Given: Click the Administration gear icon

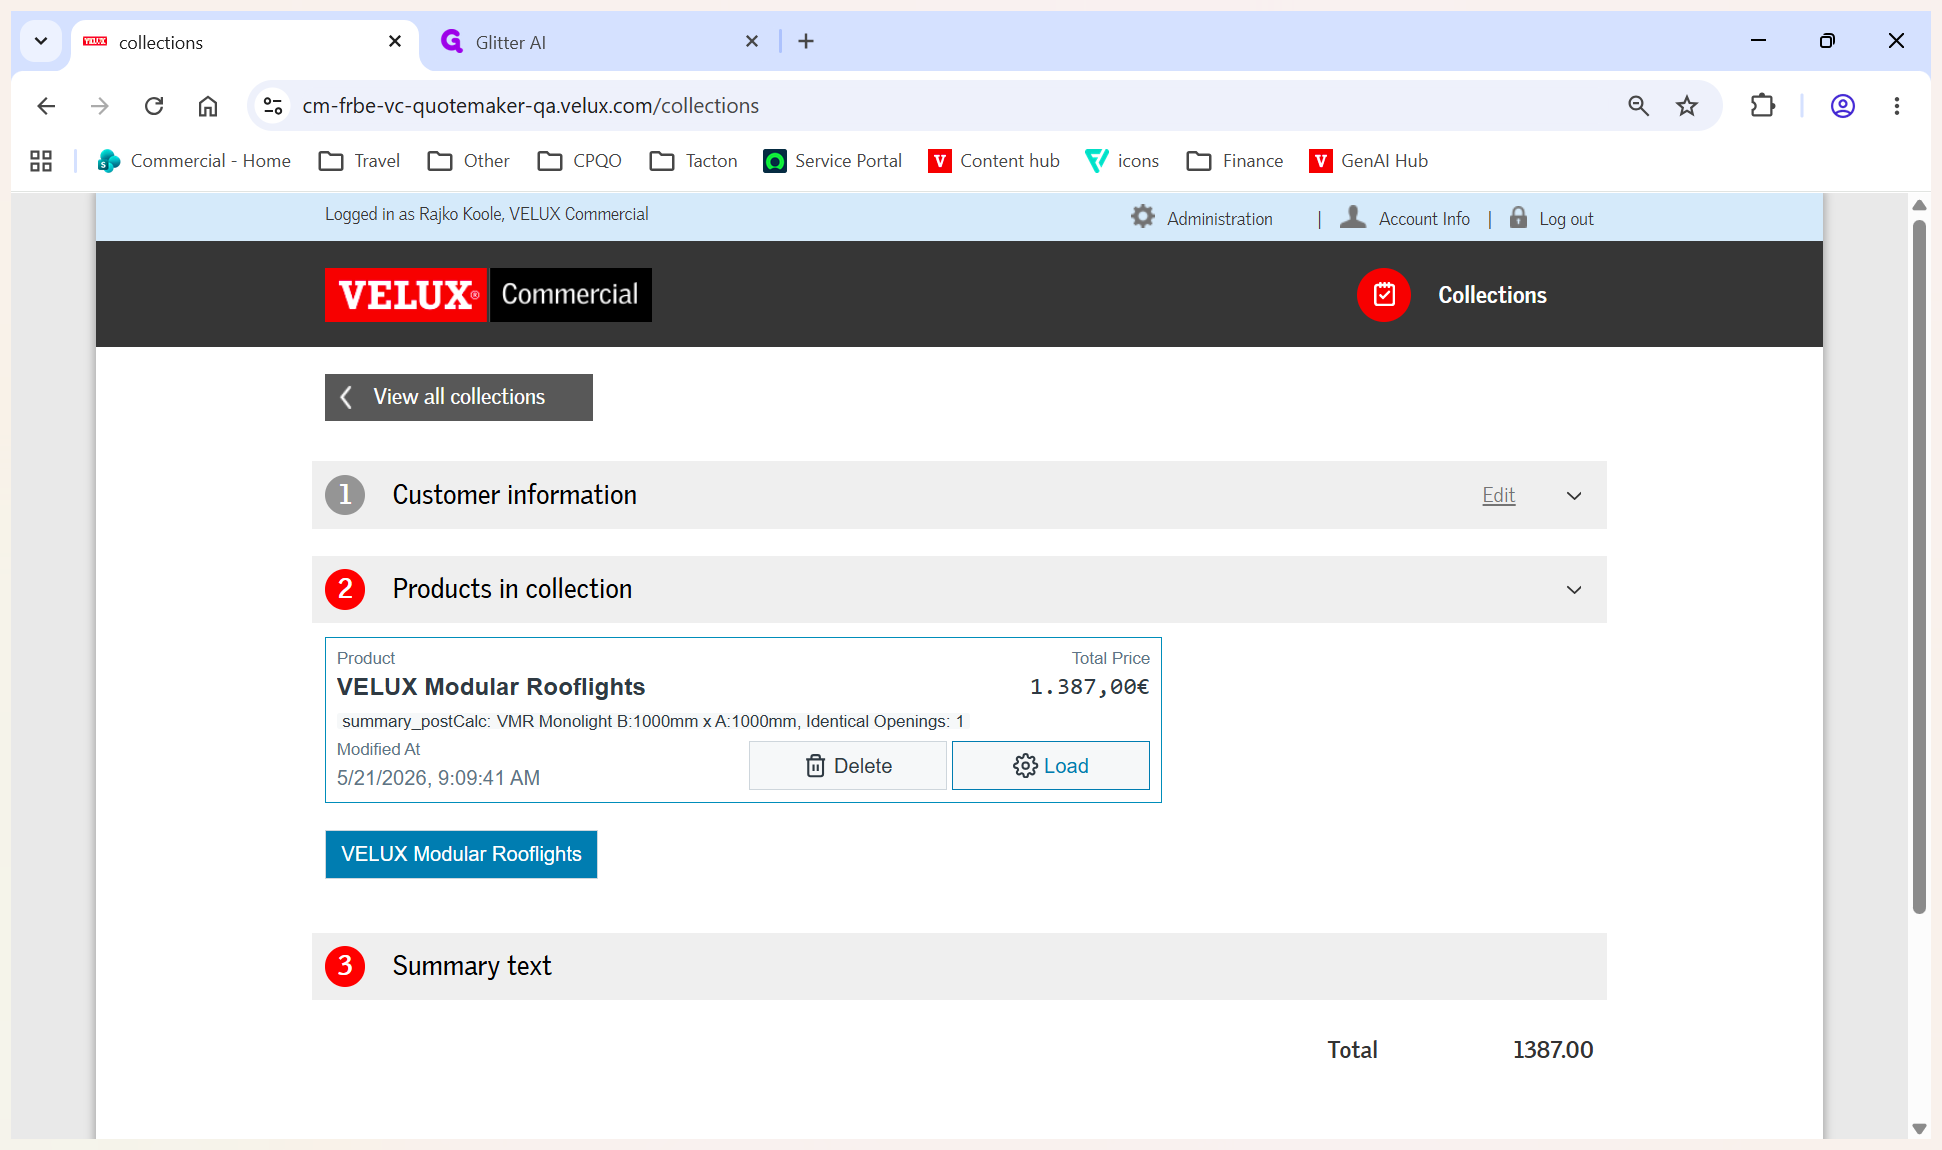Looking at the screenshot, I should pyautogui.click(x=1143, y=217).
